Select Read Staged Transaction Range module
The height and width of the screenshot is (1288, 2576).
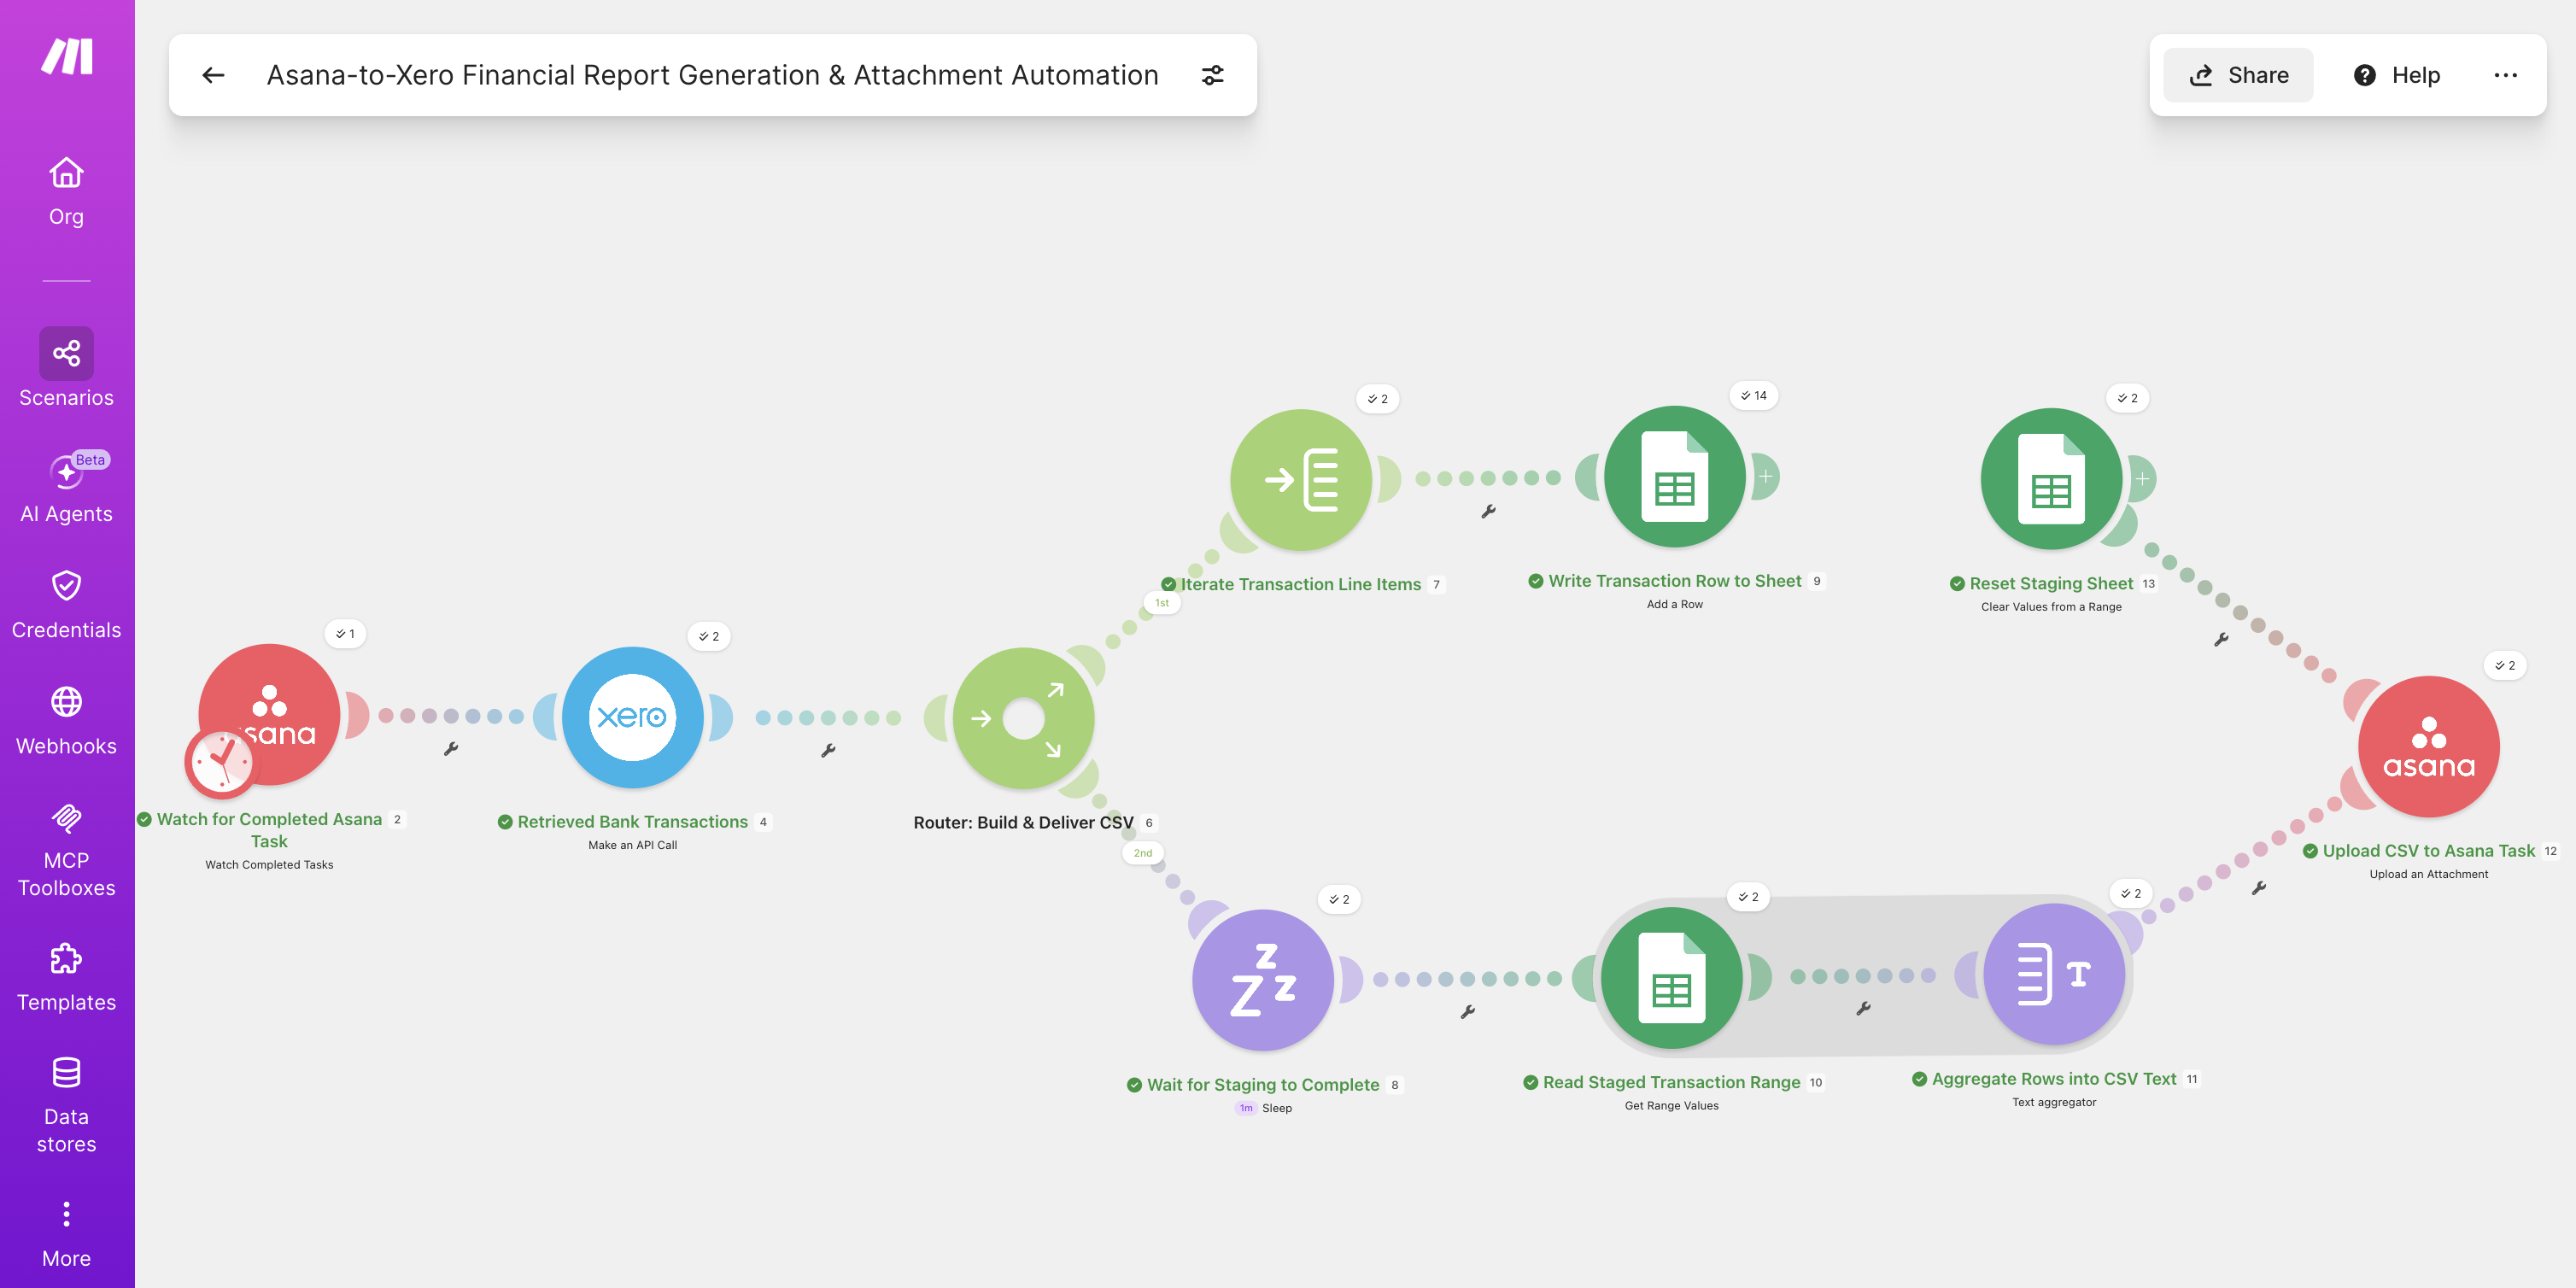[1672, 978]
